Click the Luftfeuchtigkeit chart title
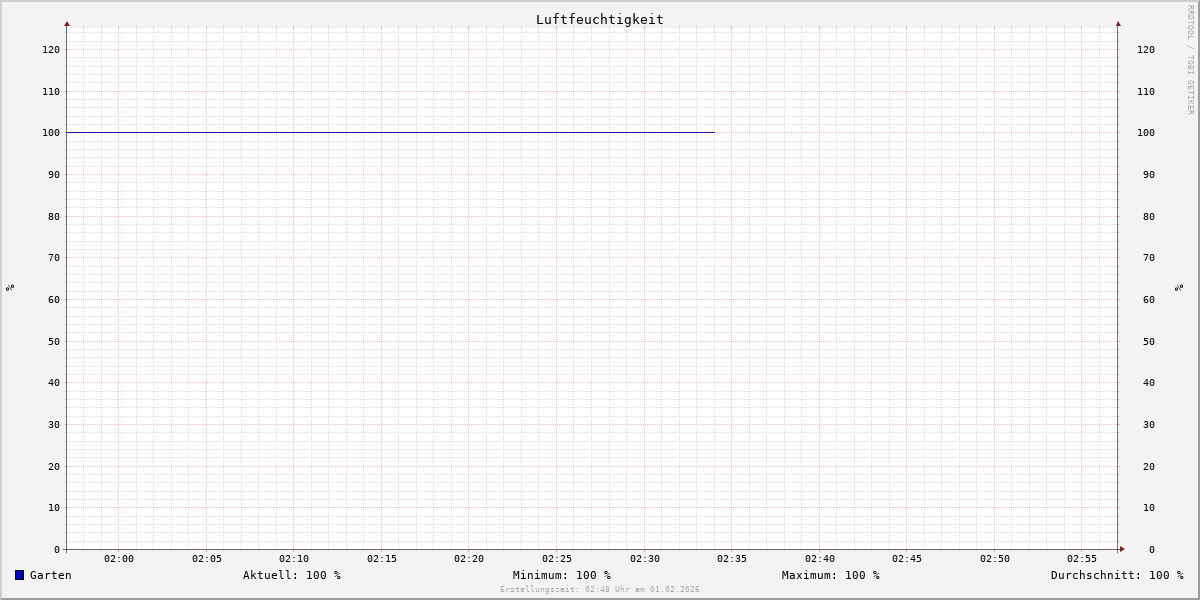 pyautogui.click(x=599, y=19)
